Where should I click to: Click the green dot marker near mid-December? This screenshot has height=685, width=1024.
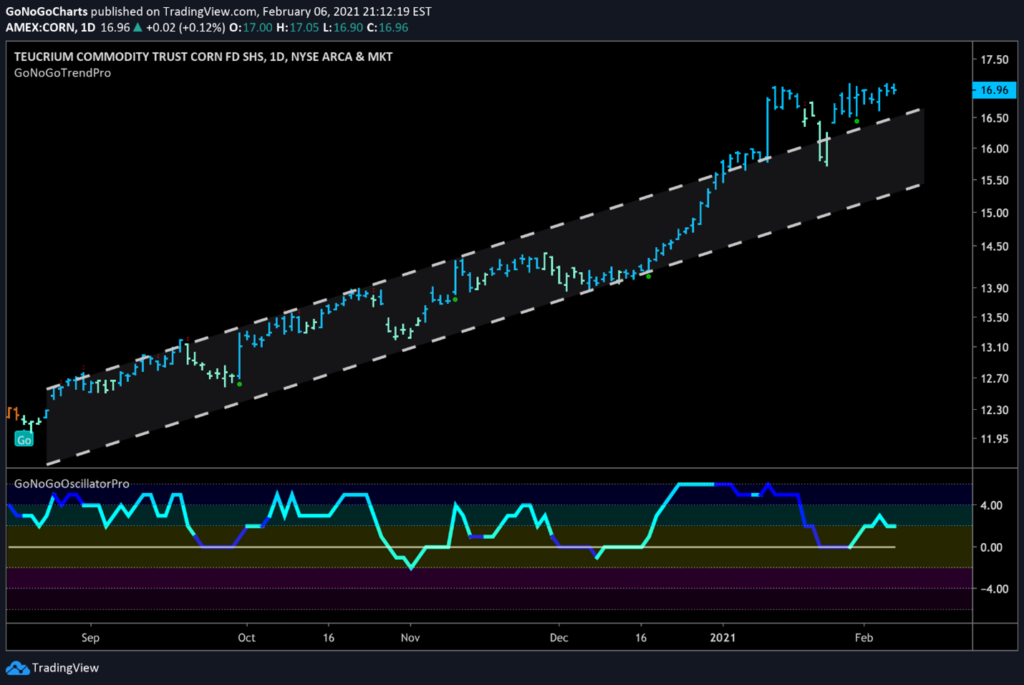click(648, 276)
